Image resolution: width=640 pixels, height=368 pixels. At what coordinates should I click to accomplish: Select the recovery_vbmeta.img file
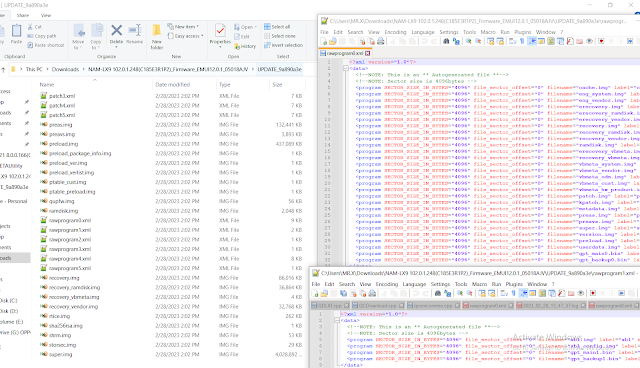tap(74, 297)
